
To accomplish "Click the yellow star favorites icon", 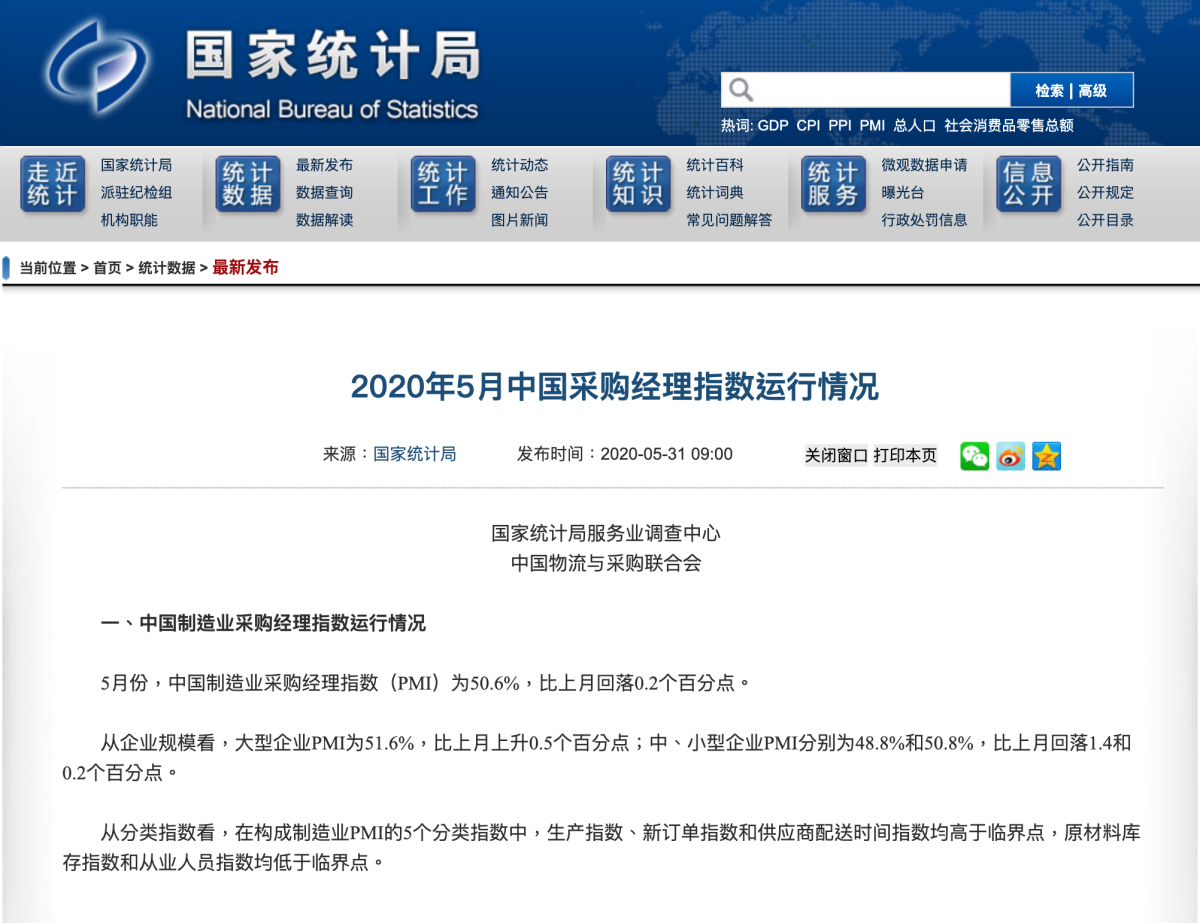I will (1046, 456).
